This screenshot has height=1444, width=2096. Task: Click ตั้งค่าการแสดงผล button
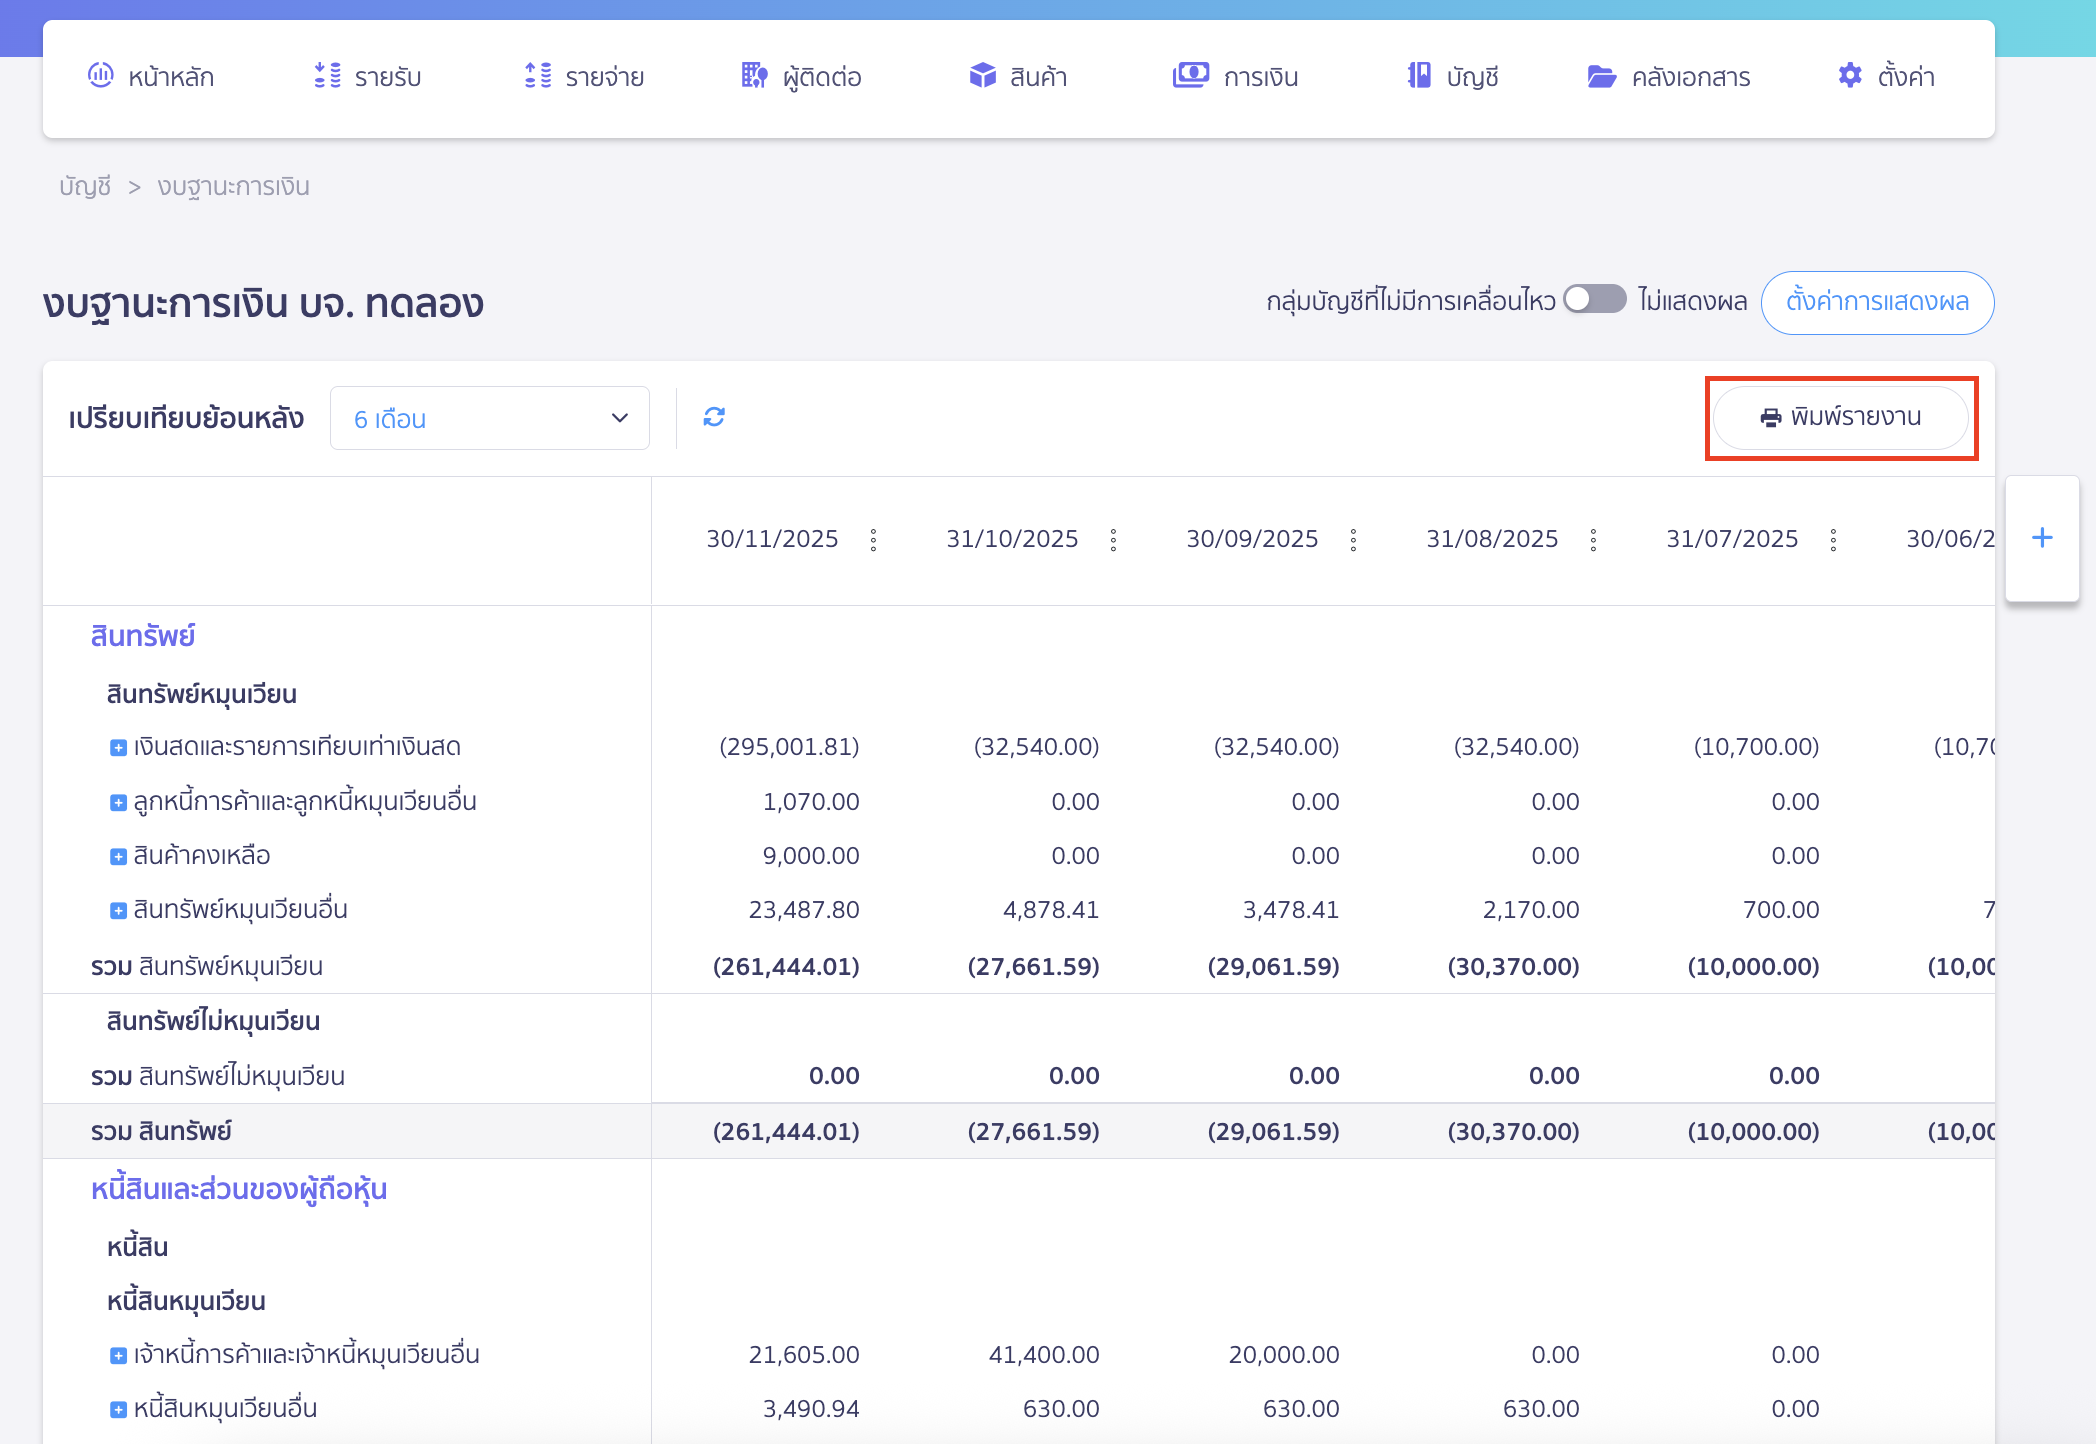[1877, 302]
